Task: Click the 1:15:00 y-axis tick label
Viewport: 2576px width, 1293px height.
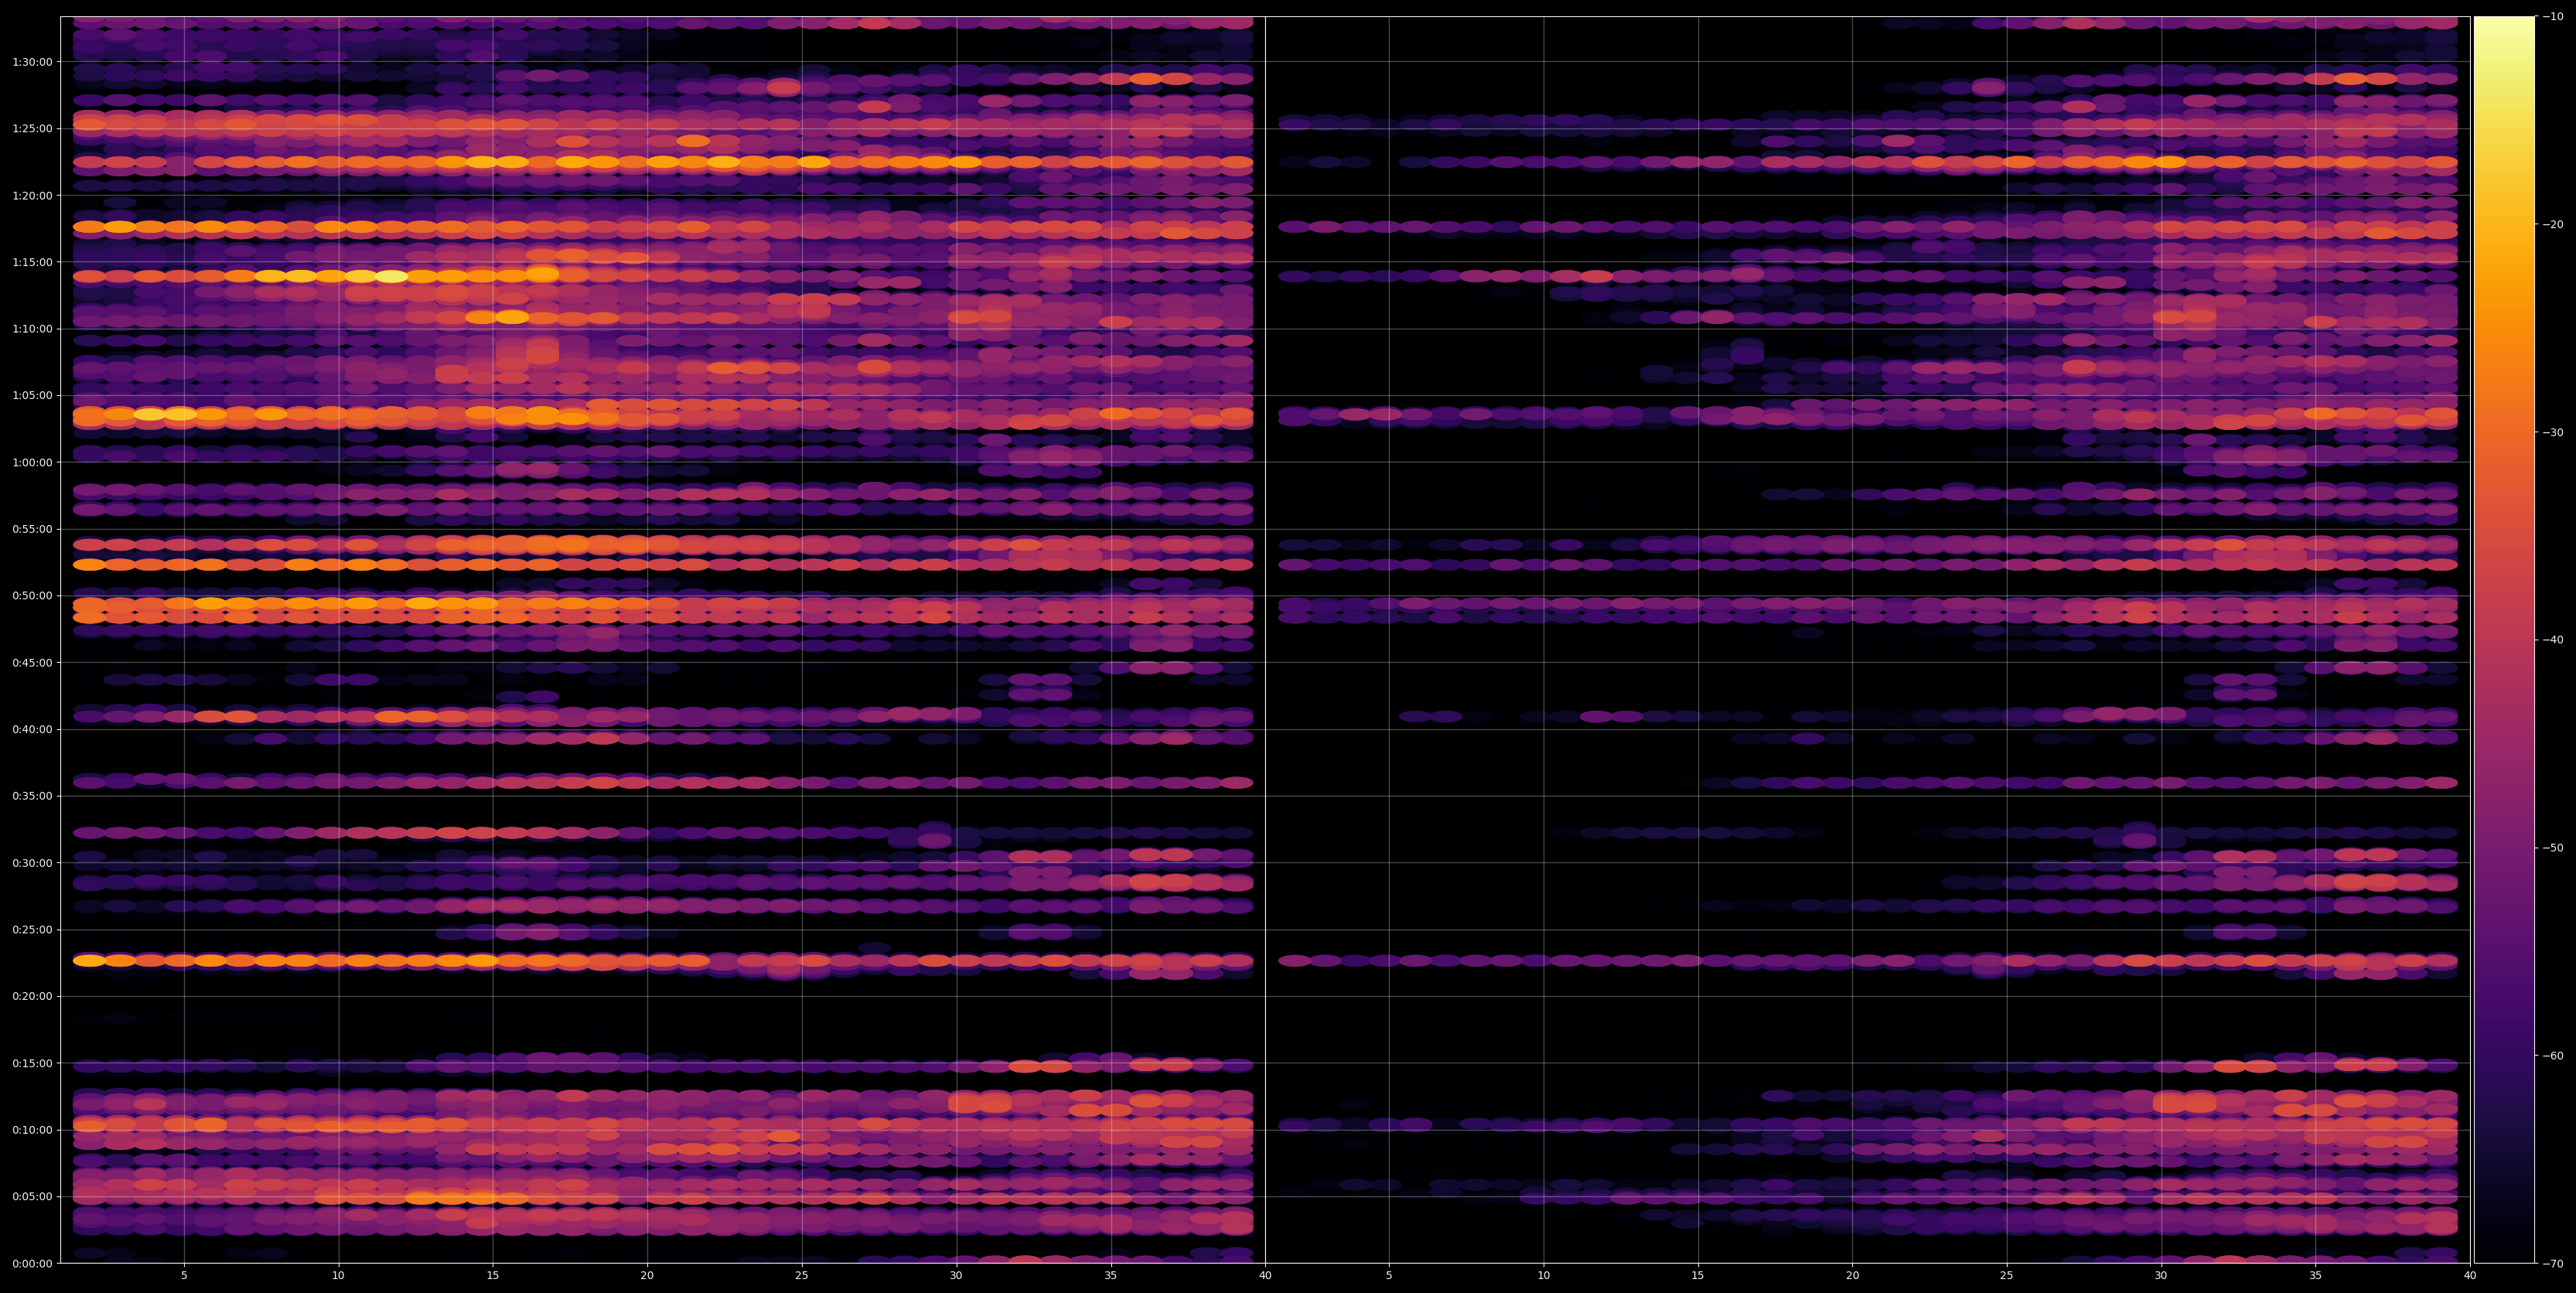Action: 32,262
